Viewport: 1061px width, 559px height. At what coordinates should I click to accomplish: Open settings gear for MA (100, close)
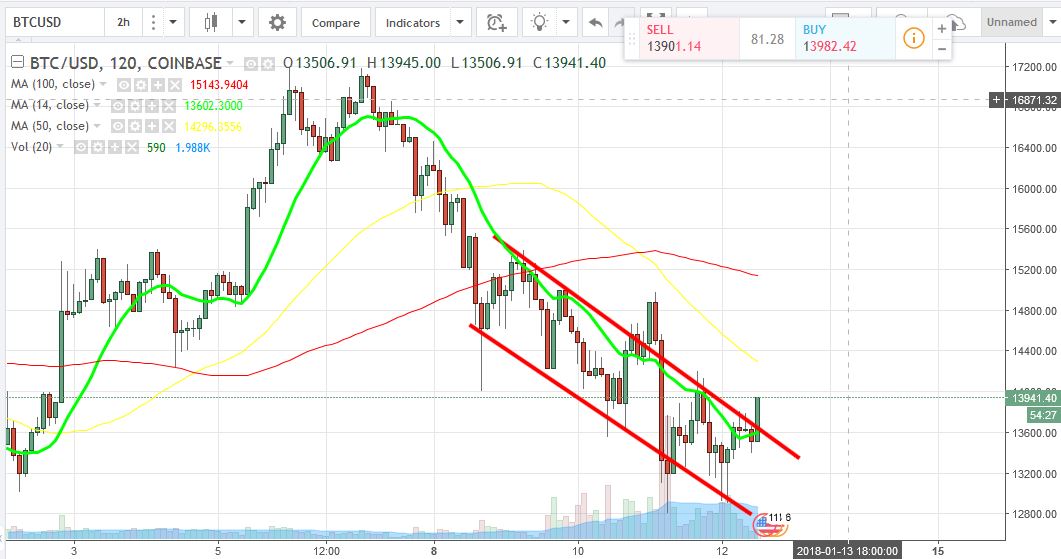coord(141,85)
